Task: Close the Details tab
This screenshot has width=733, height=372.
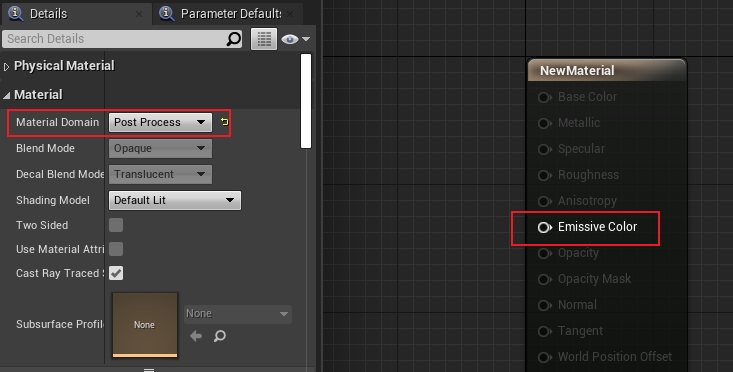Action: pyautogui.click(x=139, y=14)
